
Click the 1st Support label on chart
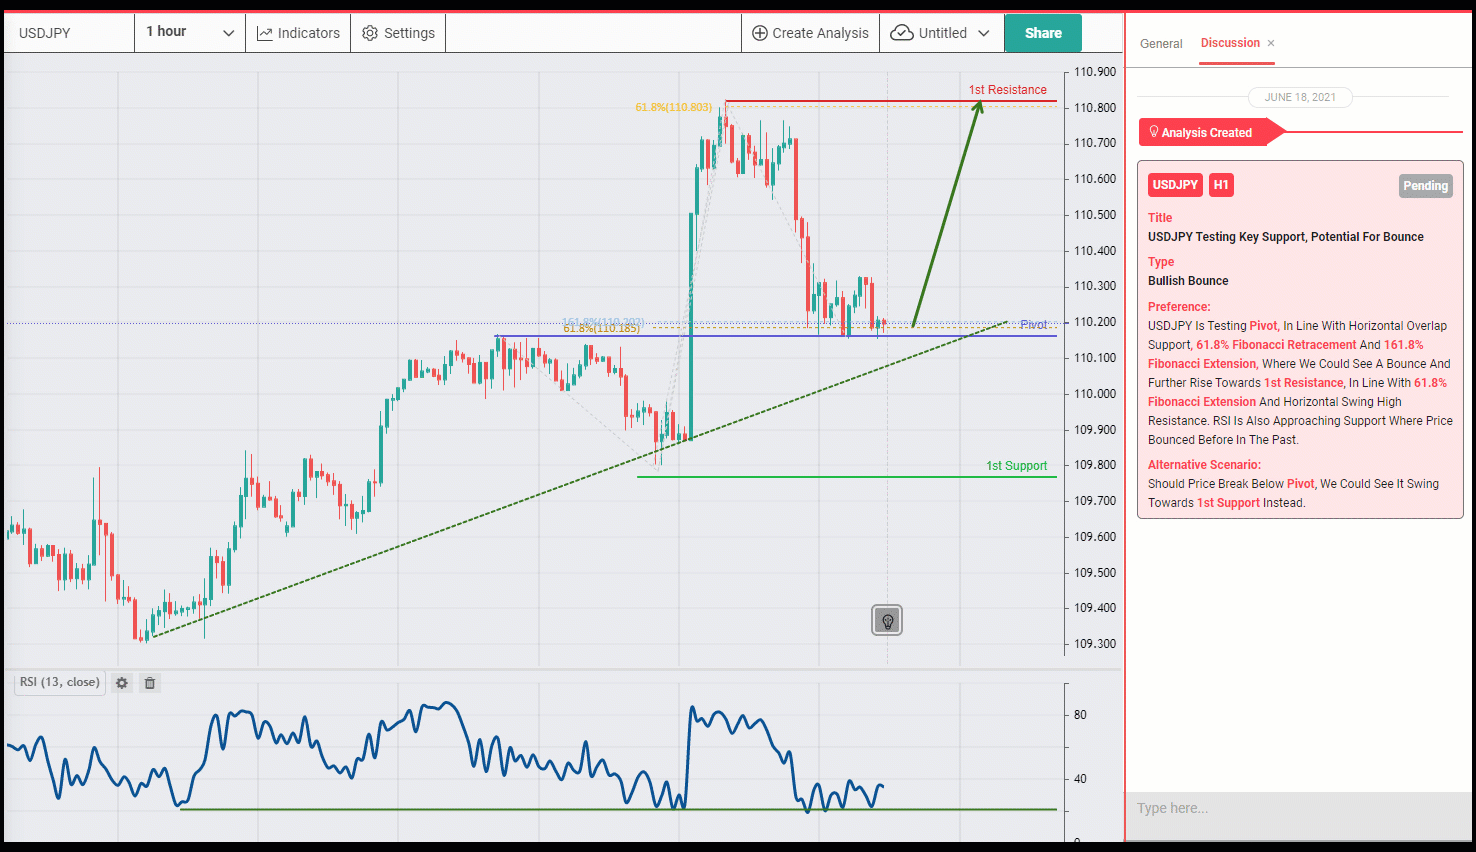[1016, 466]
